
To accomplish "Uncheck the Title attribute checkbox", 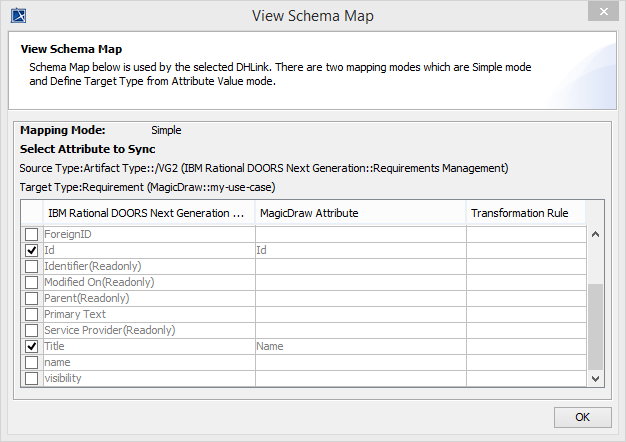I will click(31, 346).
